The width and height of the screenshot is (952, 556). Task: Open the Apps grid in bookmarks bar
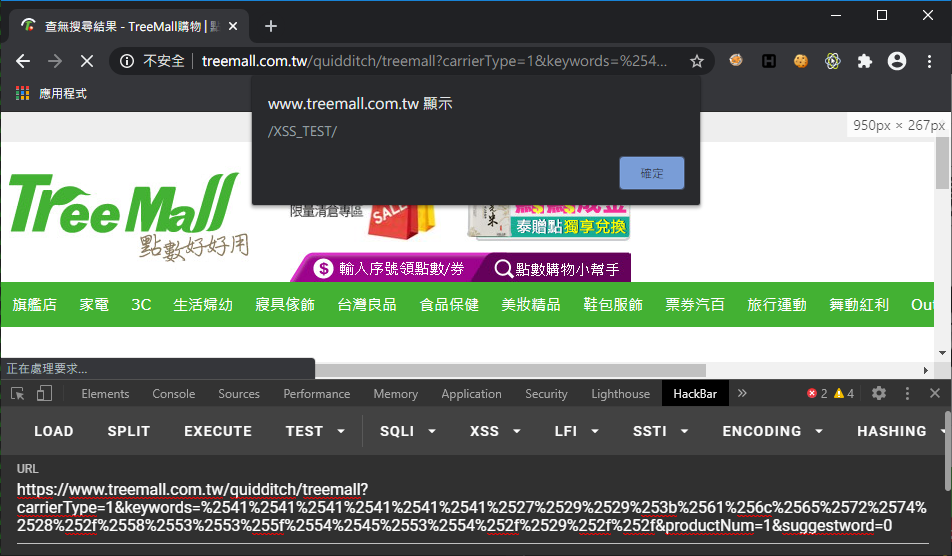pyautogui.click(x=22, y=93)
